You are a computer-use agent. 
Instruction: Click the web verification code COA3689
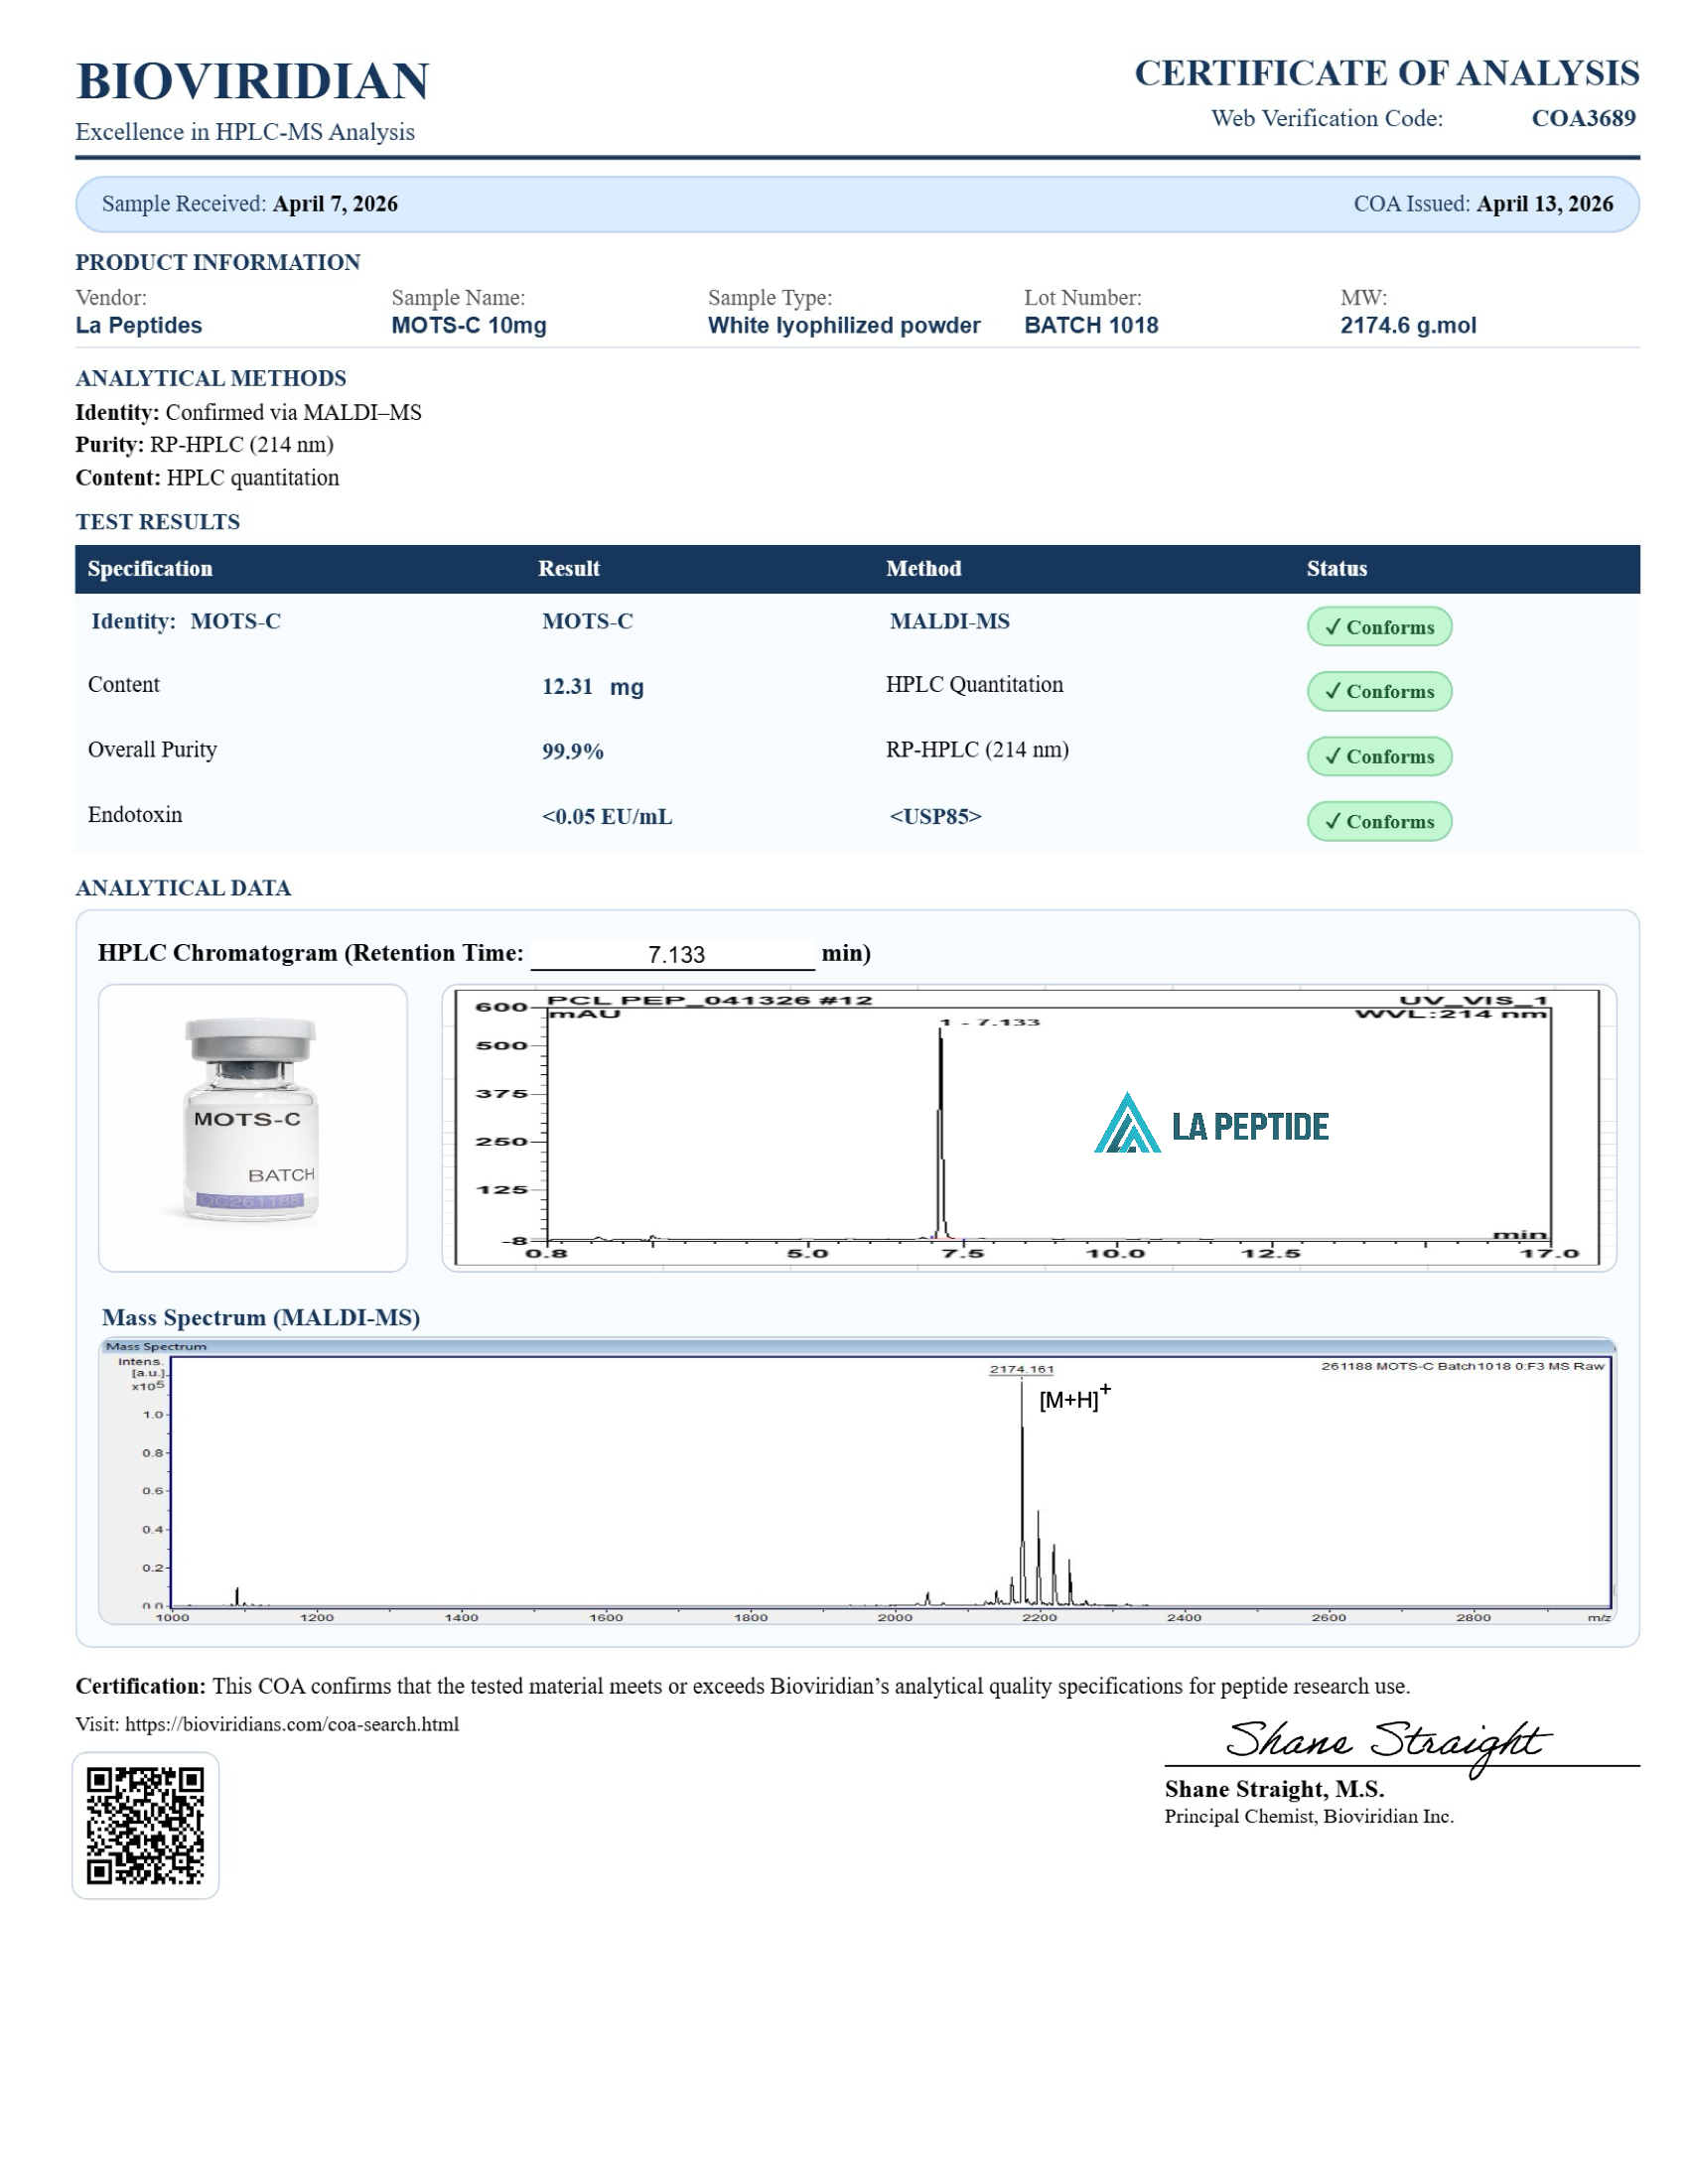pos(1583,118)
